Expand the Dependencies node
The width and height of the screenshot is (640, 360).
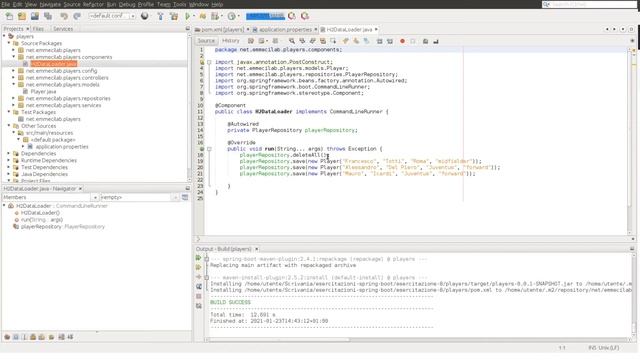pos(9,153)
